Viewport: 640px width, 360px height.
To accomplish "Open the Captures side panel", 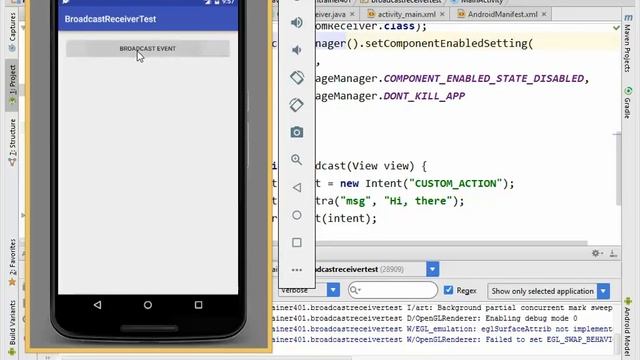I will pyautogui.click(x=12, y=32).
